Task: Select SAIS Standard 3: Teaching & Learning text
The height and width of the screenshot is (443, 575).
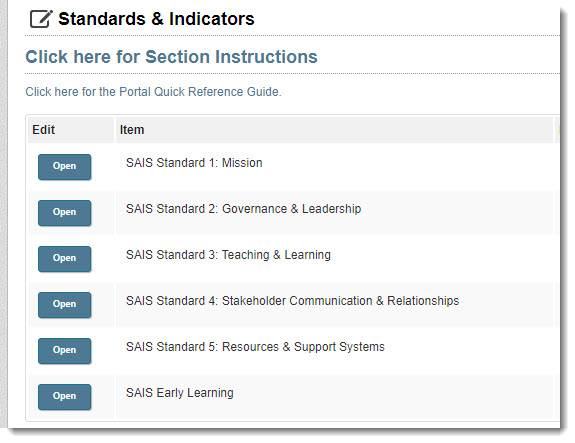Action: [228, 255]
